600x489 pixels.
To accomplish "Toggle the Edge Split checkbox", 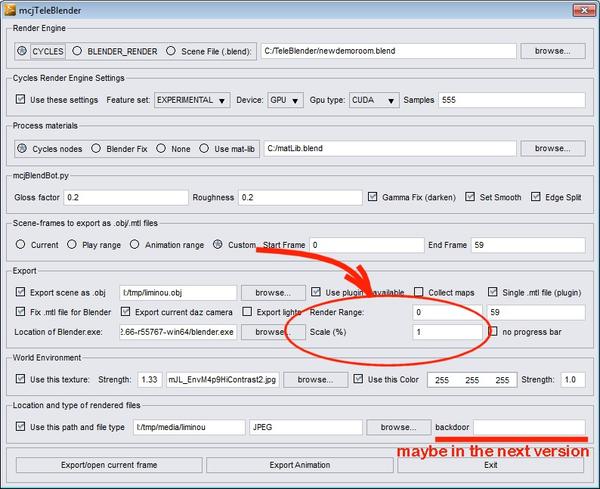I will [535, 197].
